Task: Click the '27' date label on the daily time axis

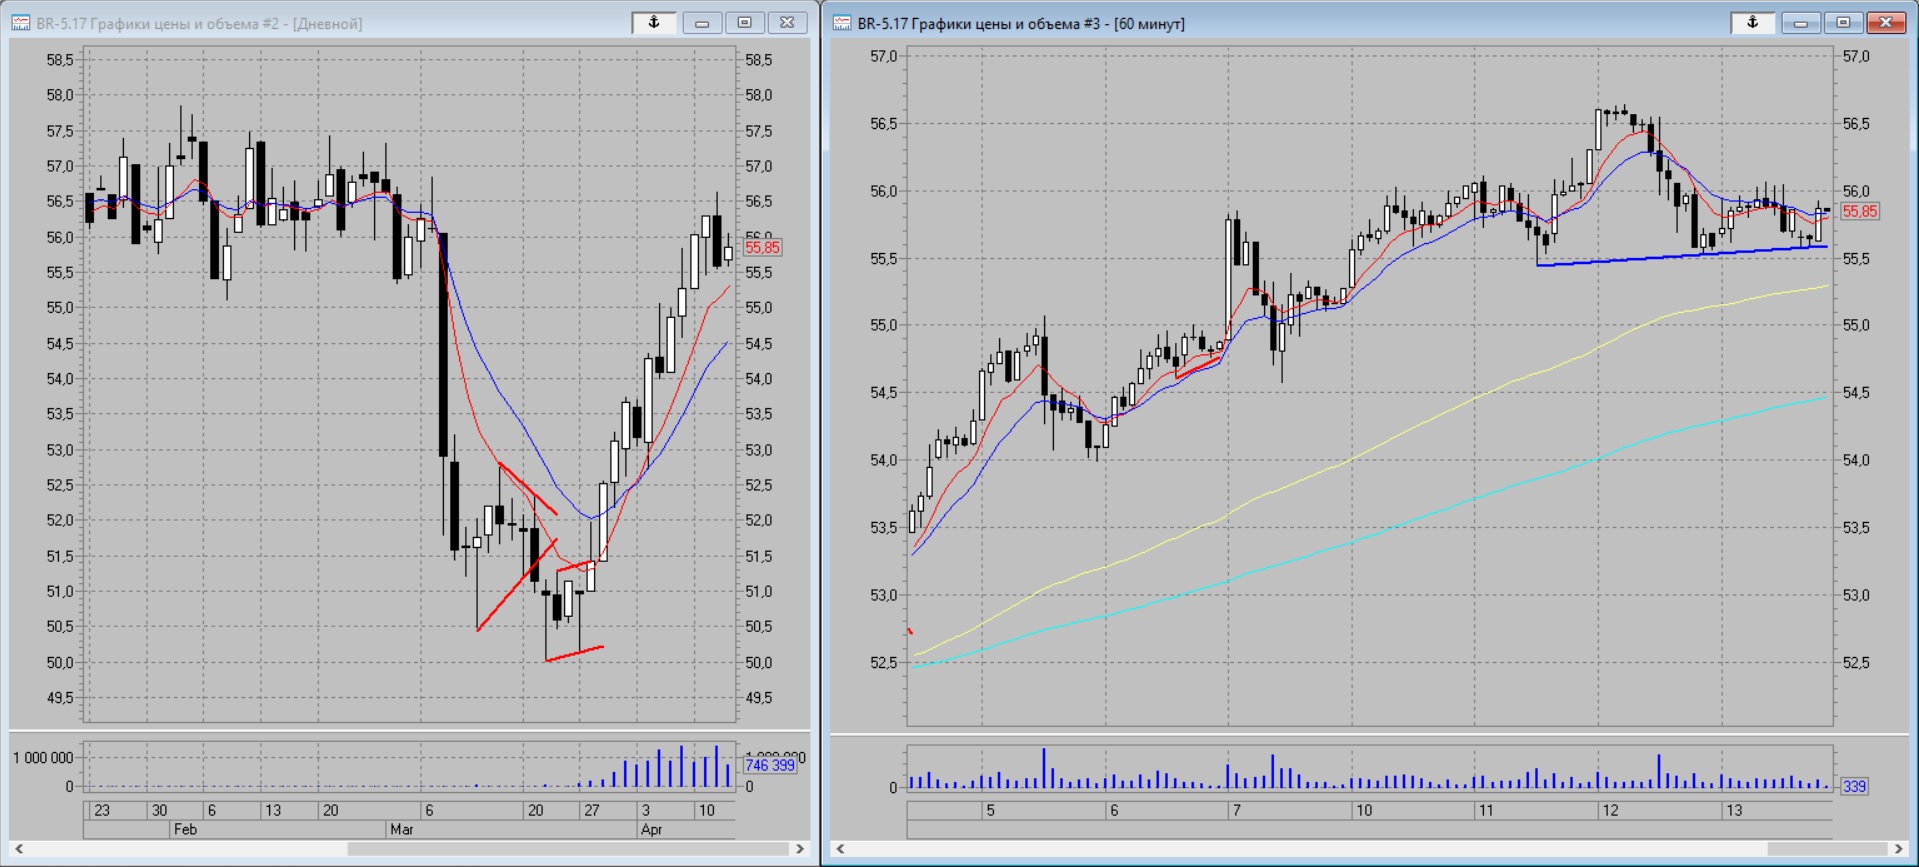Action: (x=592, y=810)
